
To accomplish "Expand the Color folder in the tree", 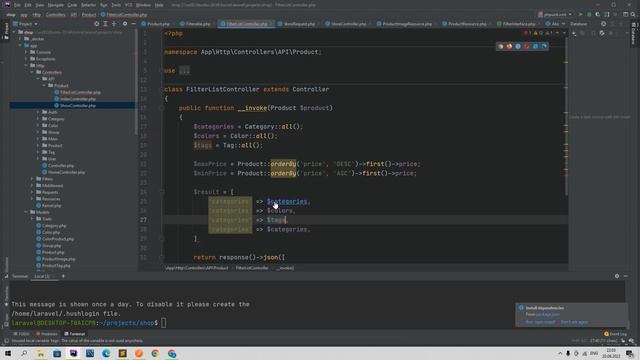I will pos(38,125).
